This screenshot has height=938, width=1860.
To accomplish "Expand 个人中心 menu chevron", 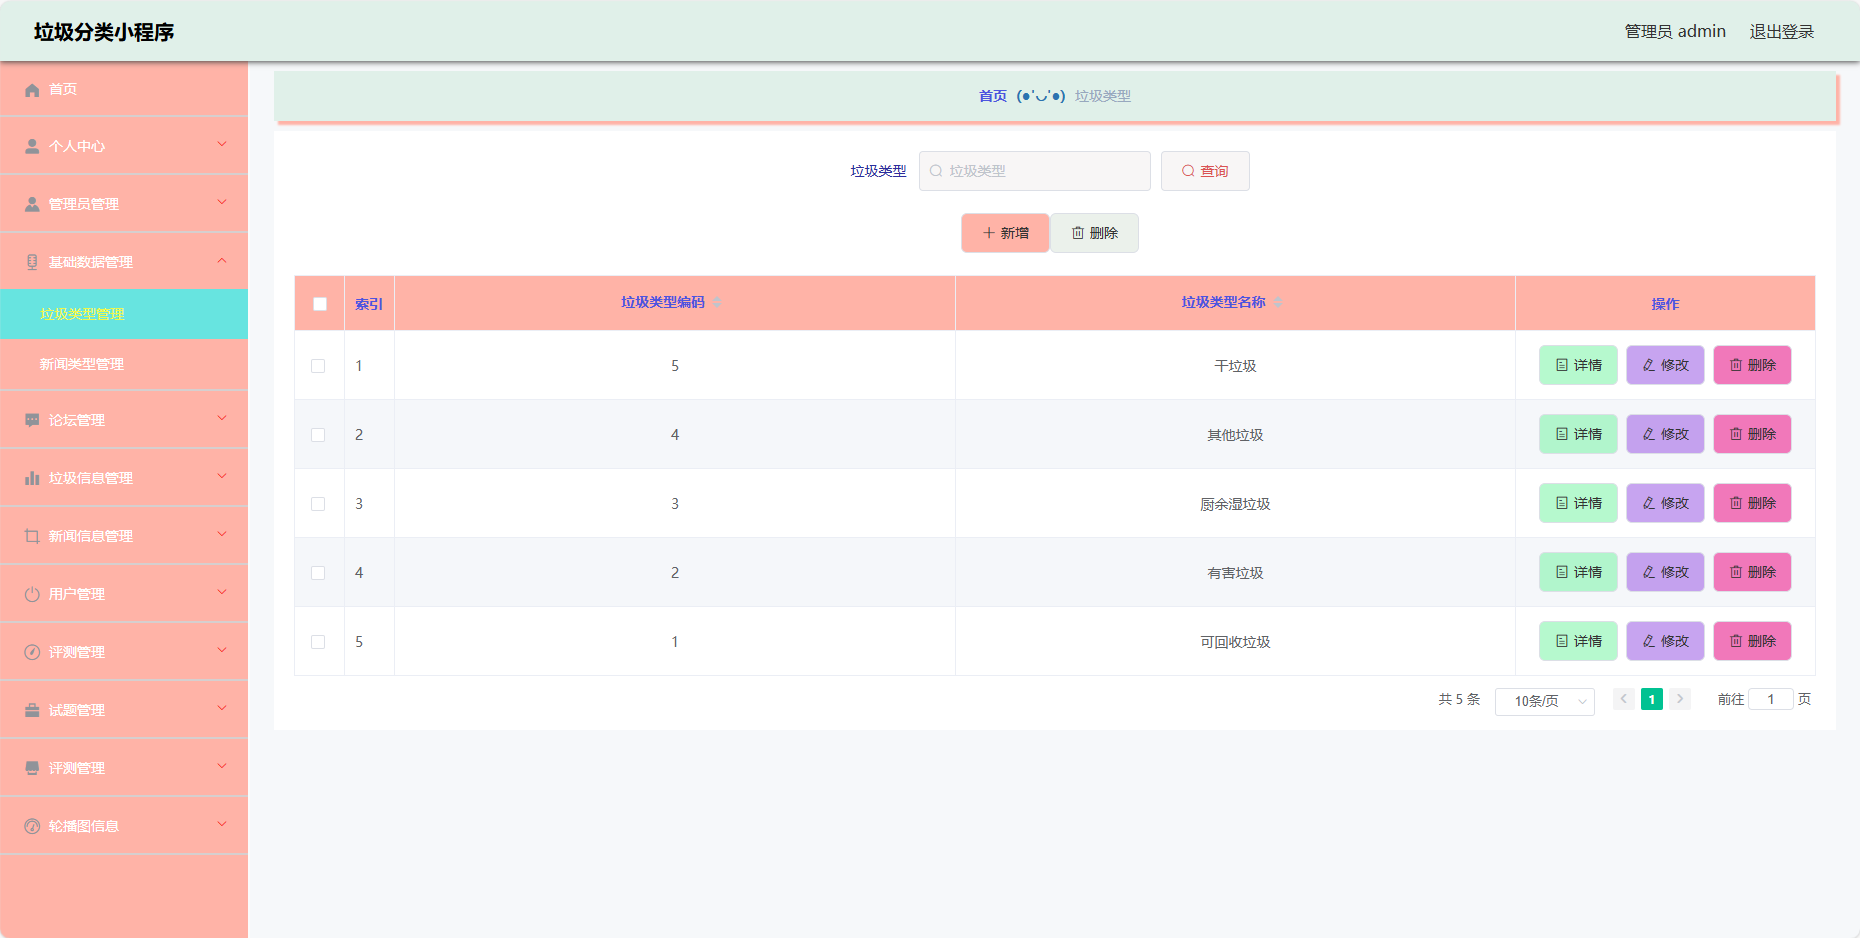I will (222, 145).
